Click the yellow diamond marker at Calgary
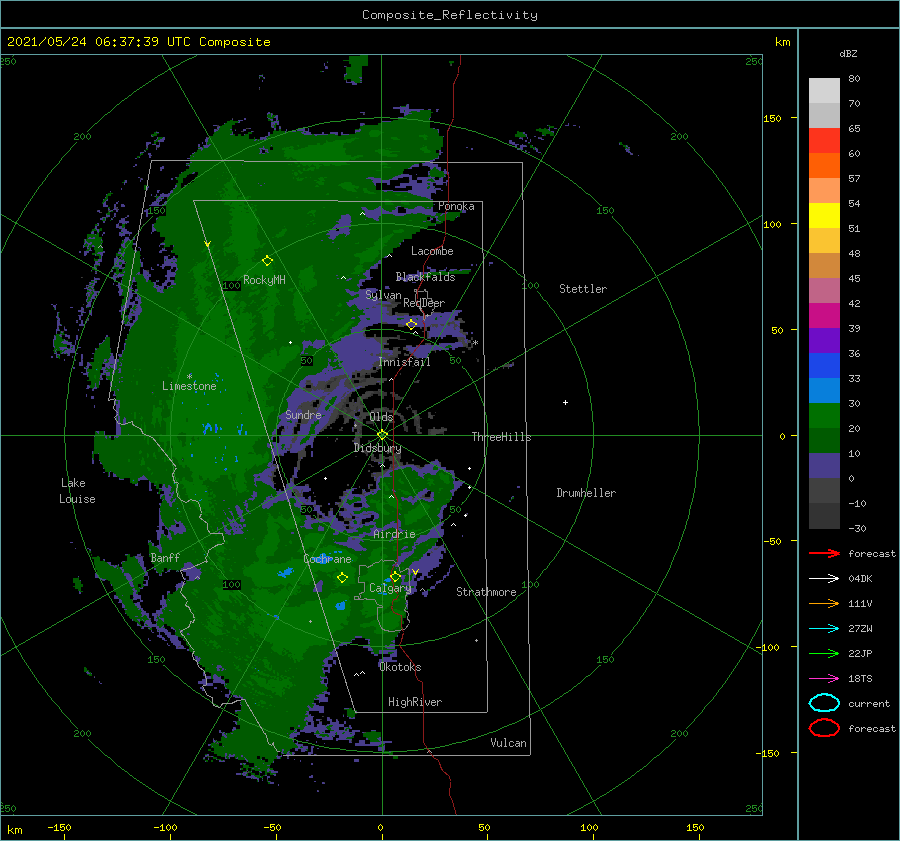This screenshot has width=900, height=841. (395, 576)
